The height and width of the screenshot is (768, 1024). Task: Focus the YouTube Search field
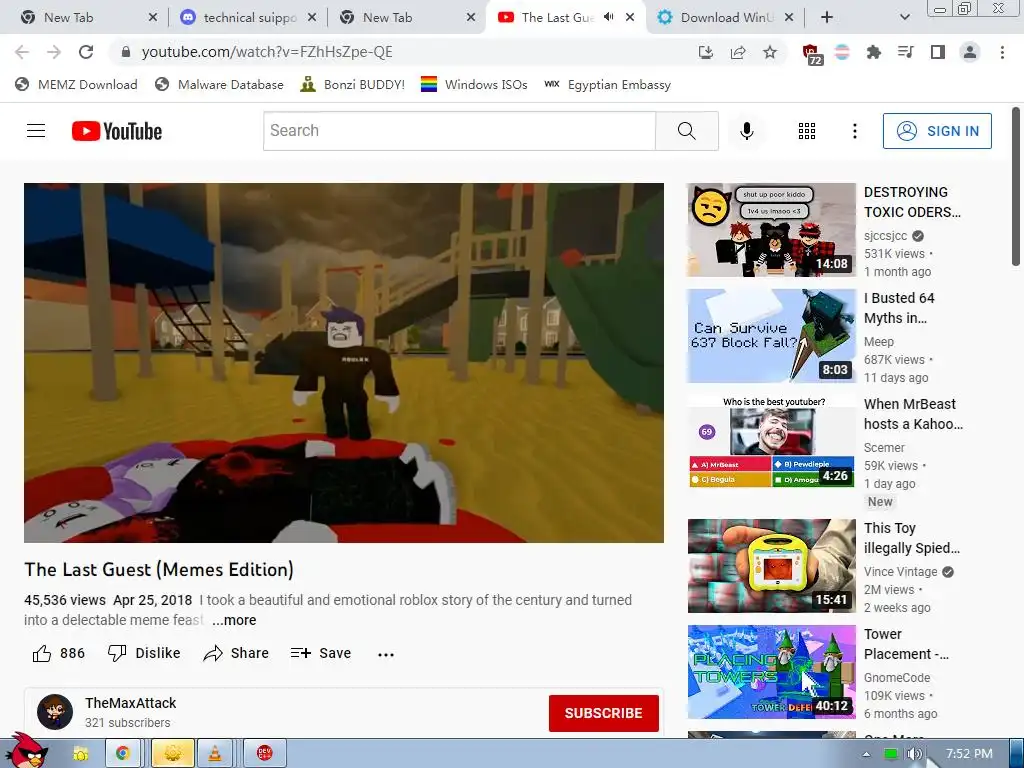point(459,131)
